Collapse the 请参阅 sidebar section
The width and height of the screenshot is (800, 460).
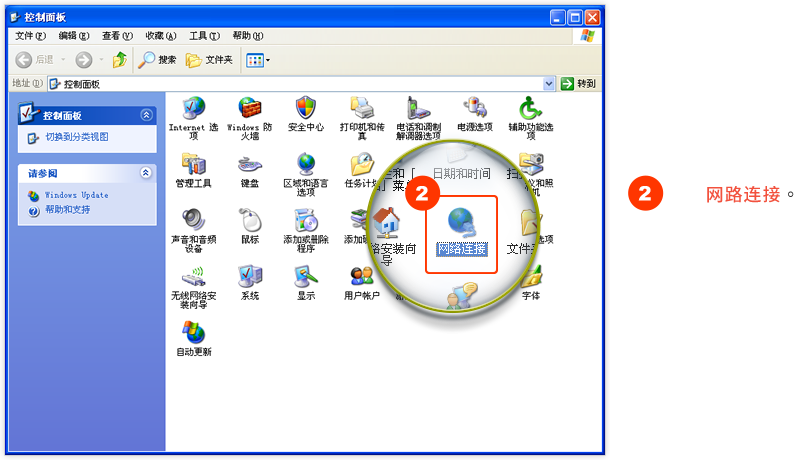coord(147,173)
